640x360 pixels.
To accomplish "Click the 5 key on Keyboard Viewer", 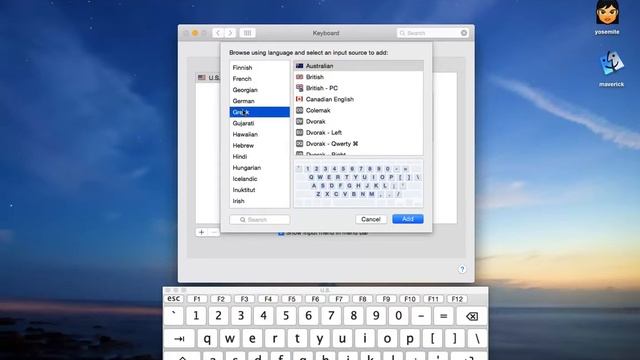I will 286,316.
